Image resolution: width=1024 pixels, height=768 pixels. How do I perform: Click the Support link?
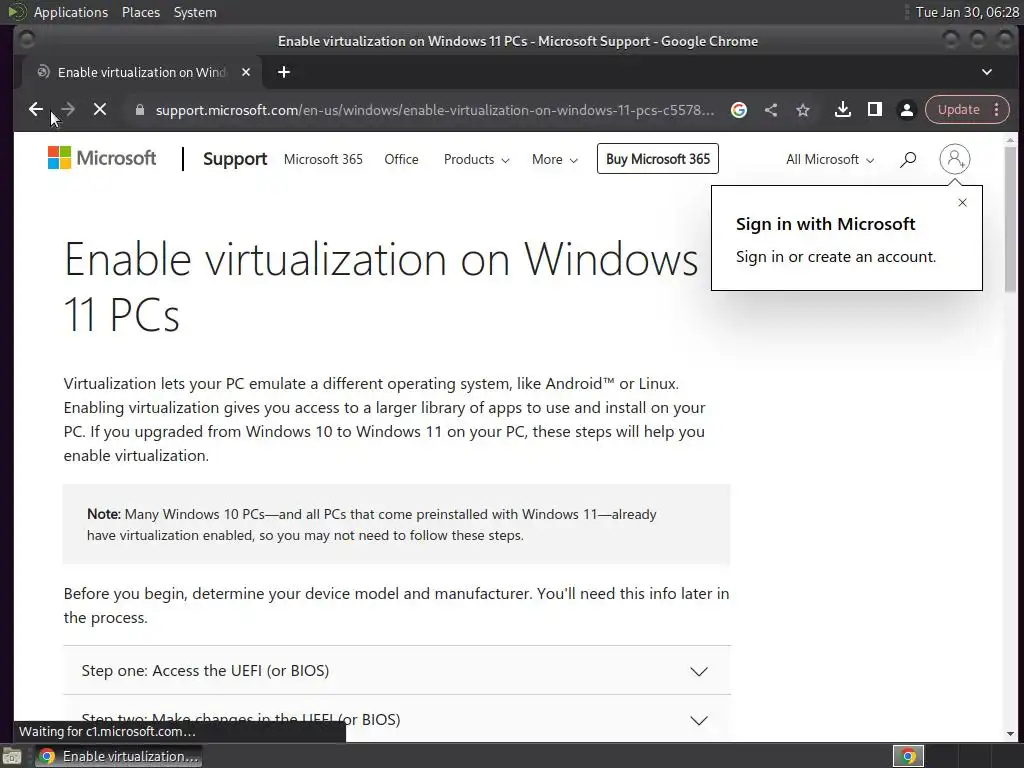(x=234, y=159)
